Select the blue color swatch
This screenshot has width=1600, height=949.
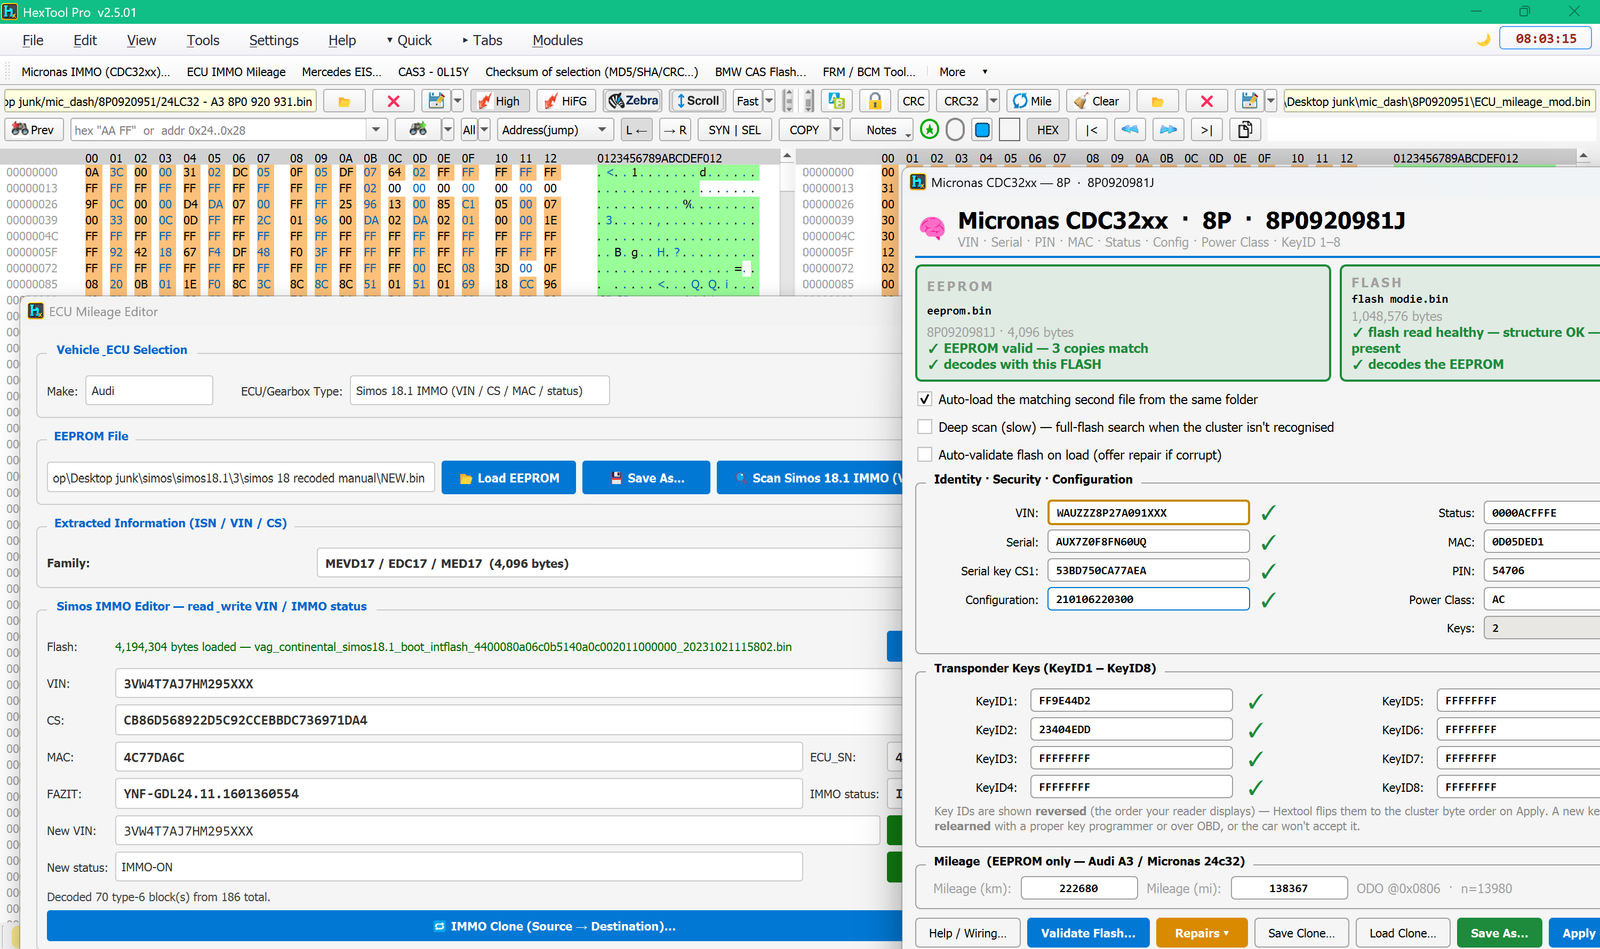[x=982, y=130]
